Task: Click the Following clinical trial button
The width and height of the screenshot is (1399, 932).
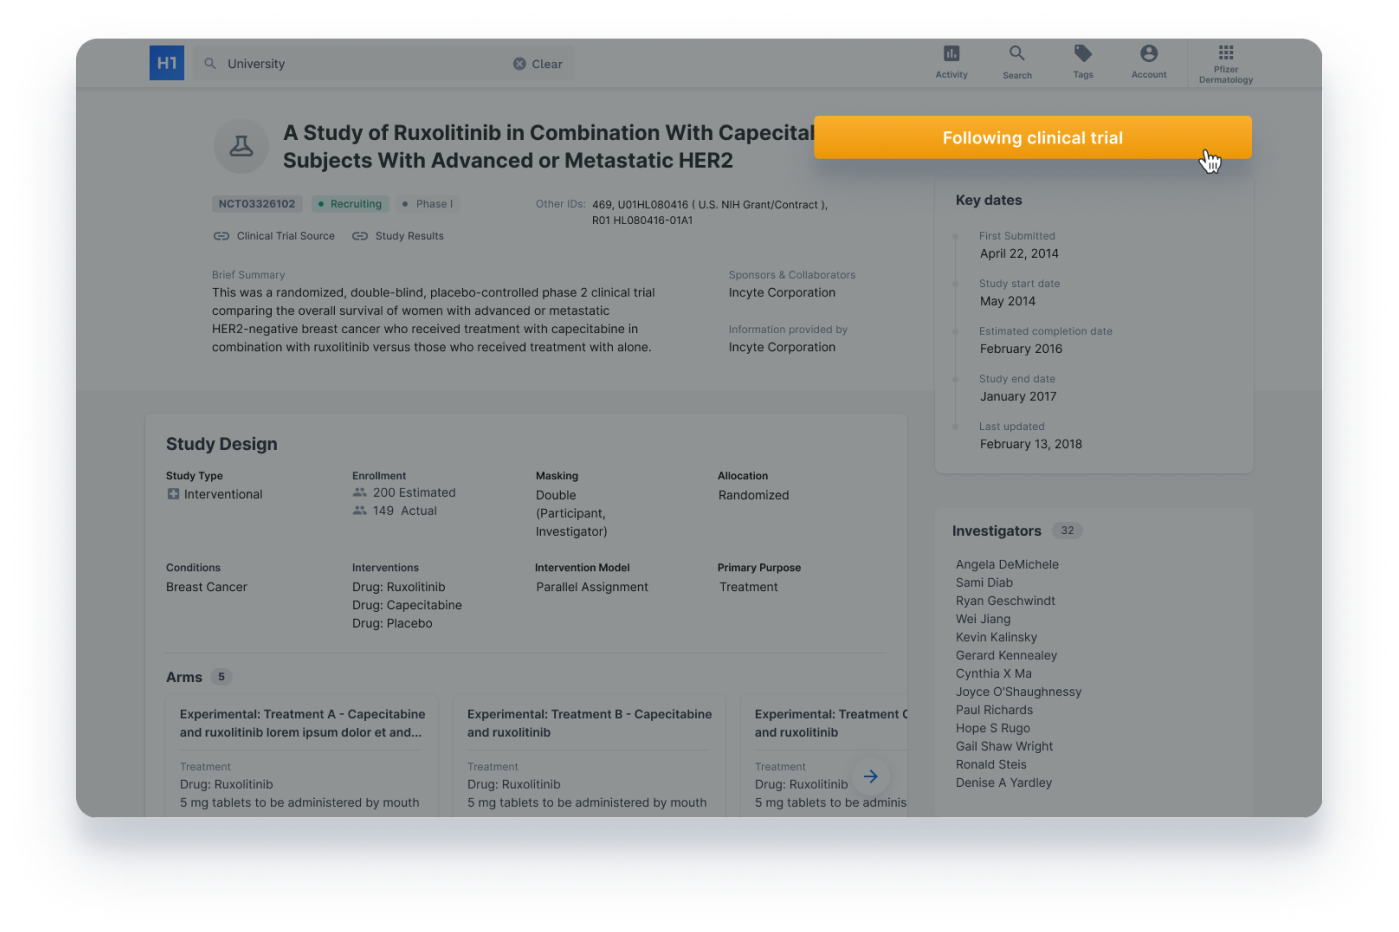Action: click(x=1032, y=138)
